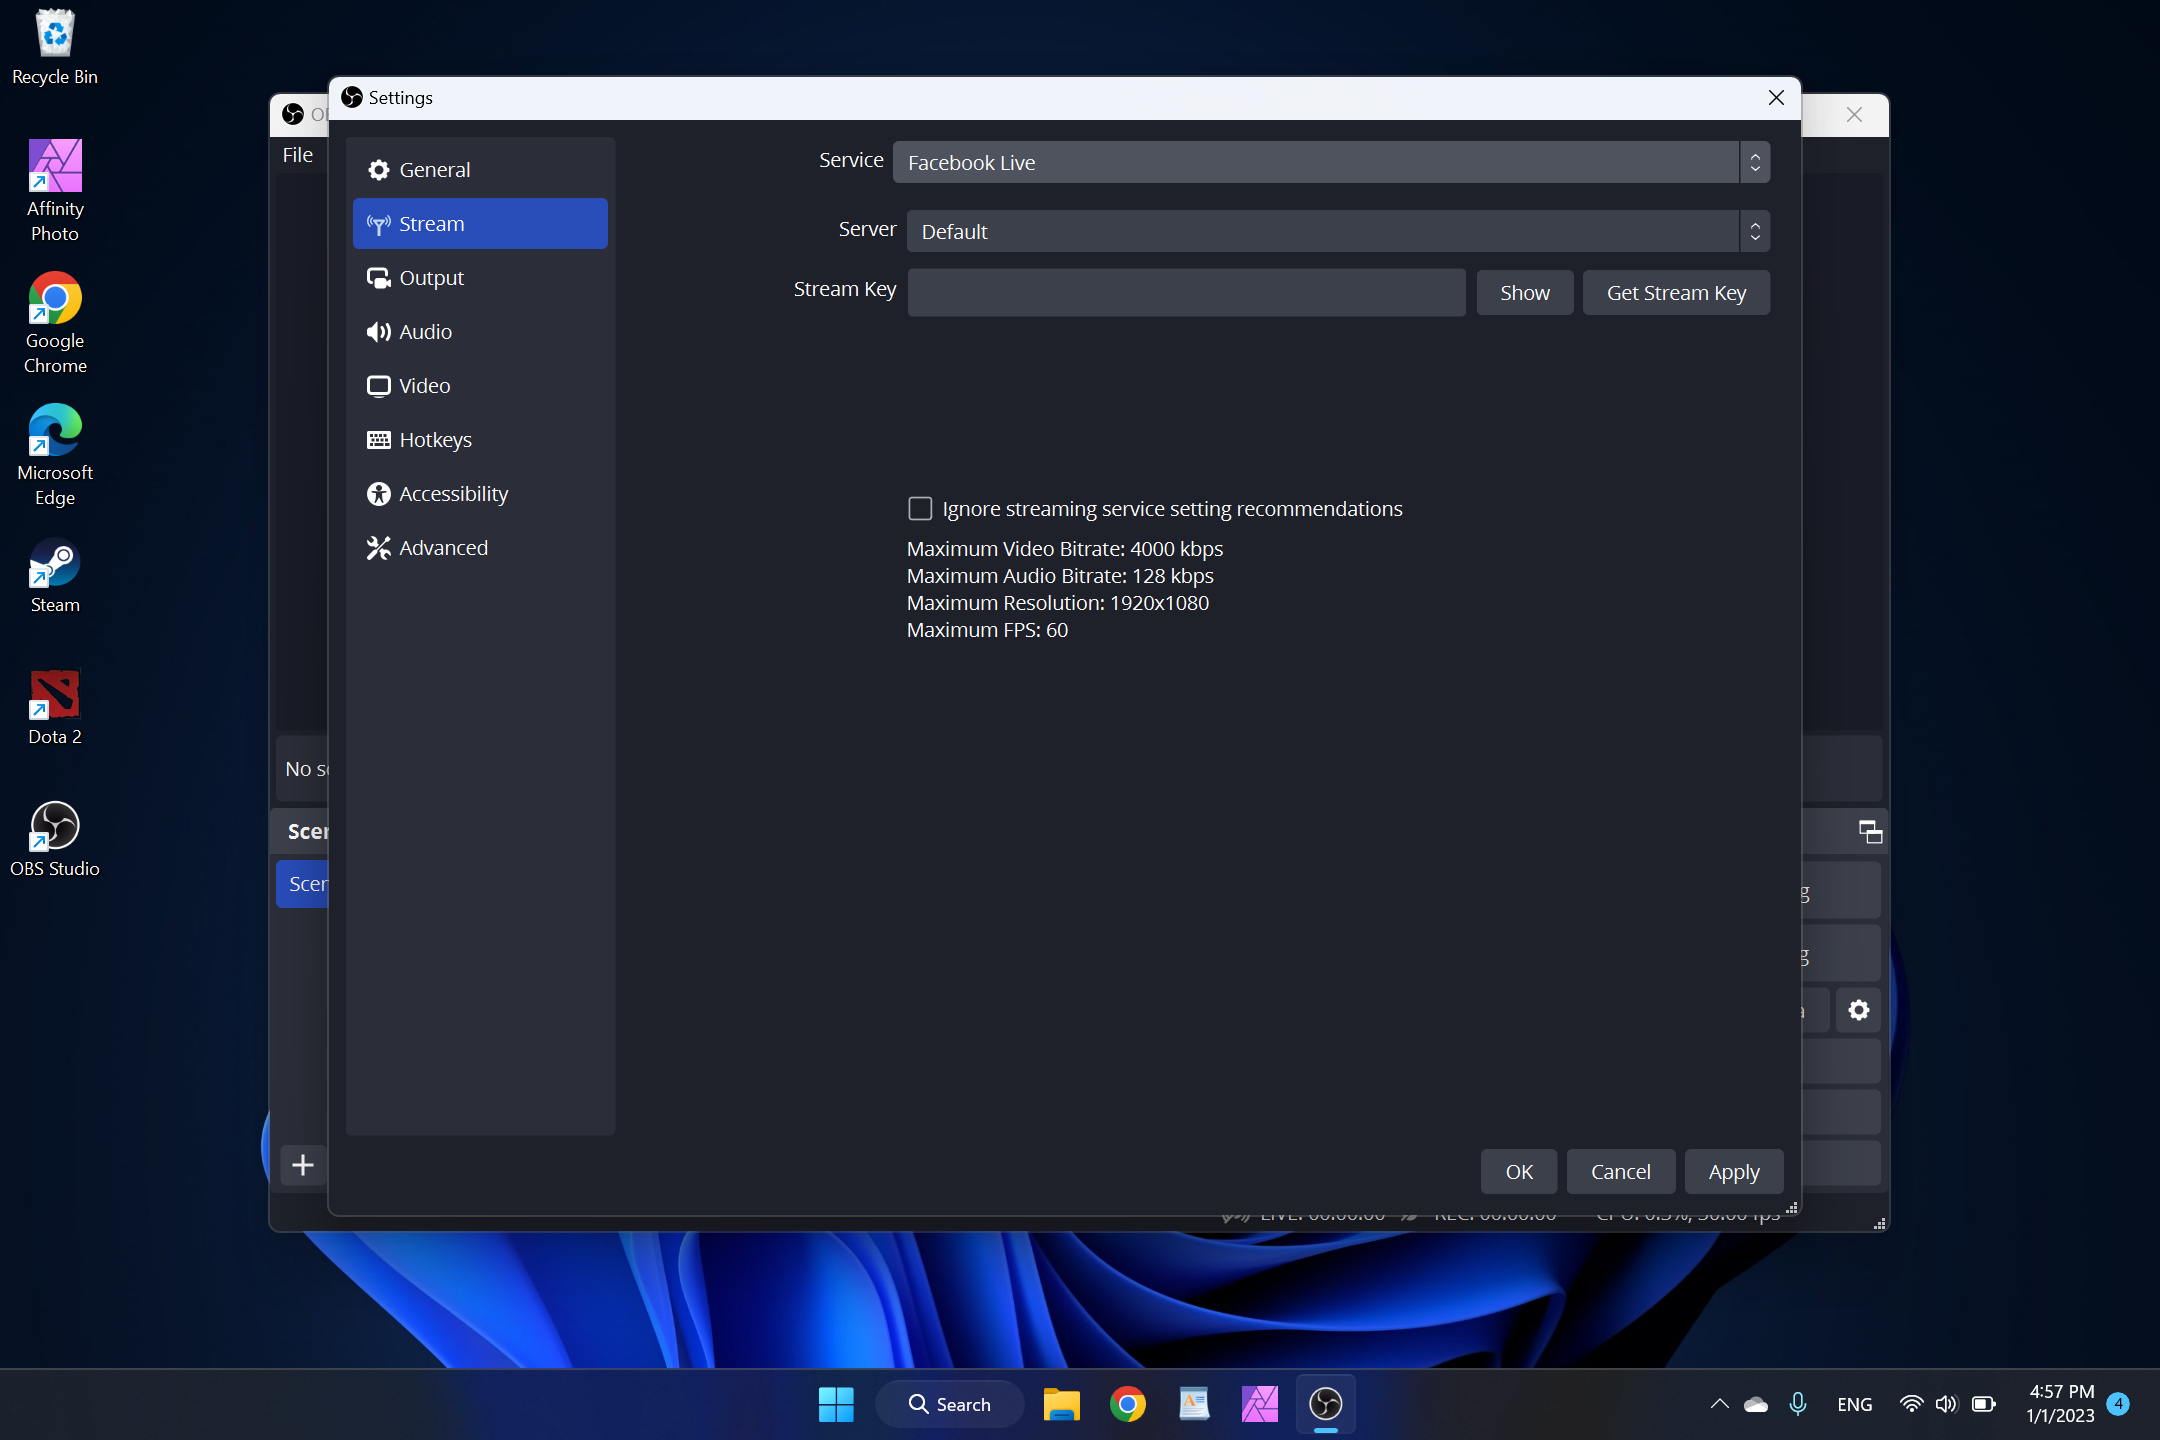Go to the Hotkeys settings category

[480, 439]
